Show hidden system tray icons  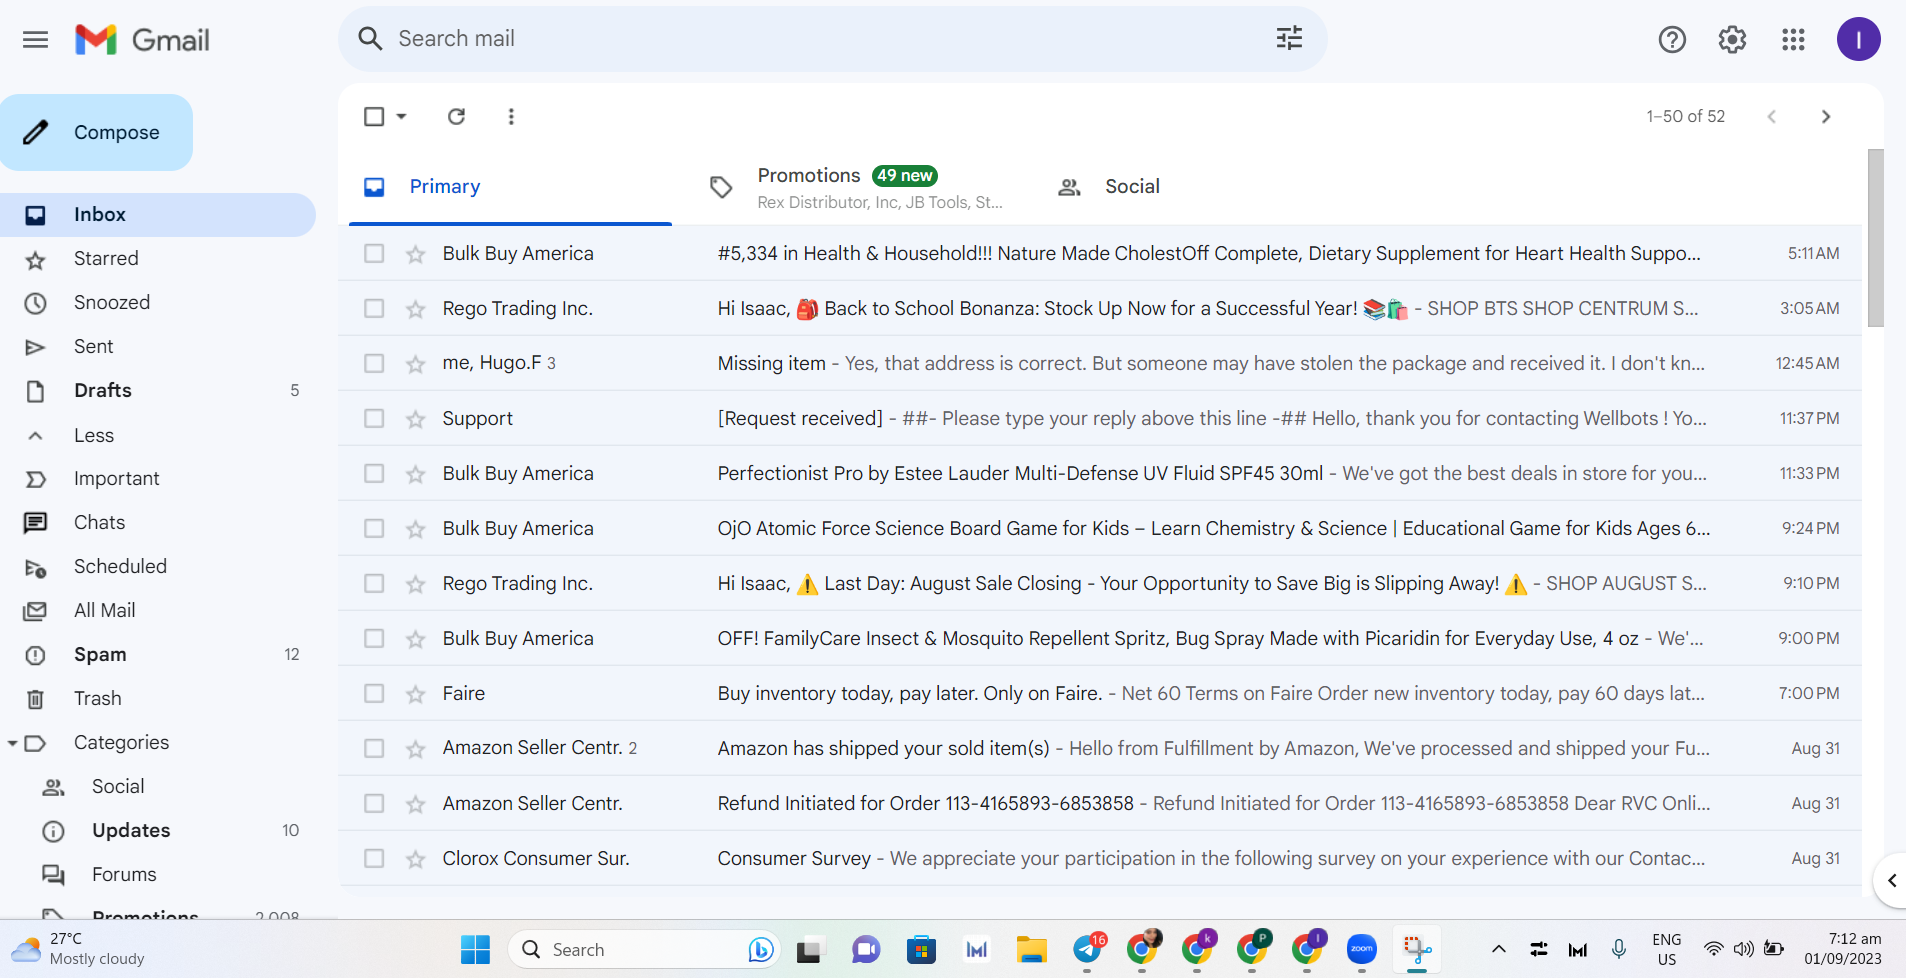(x=1498, y=949)
